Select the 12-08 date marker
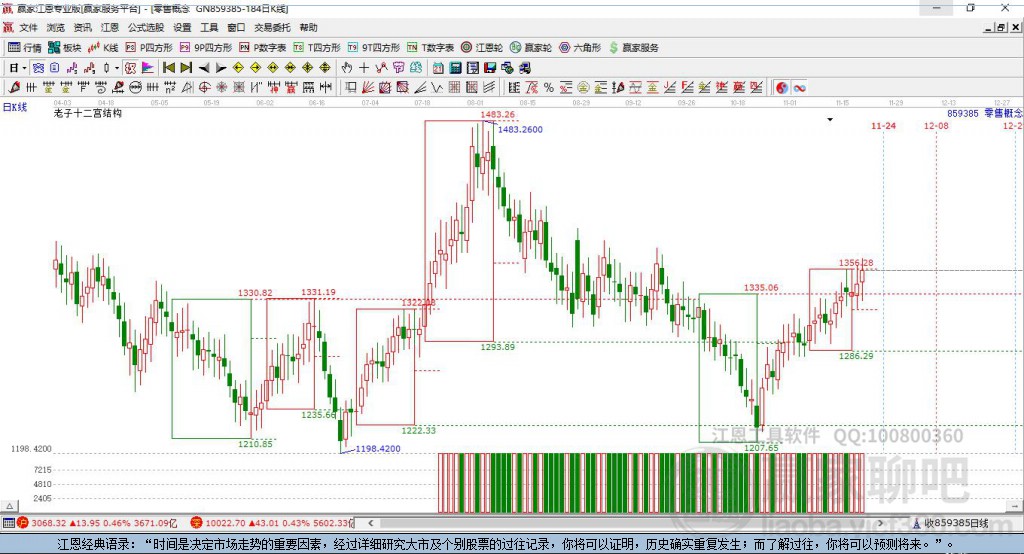 (x=936, y=125)
